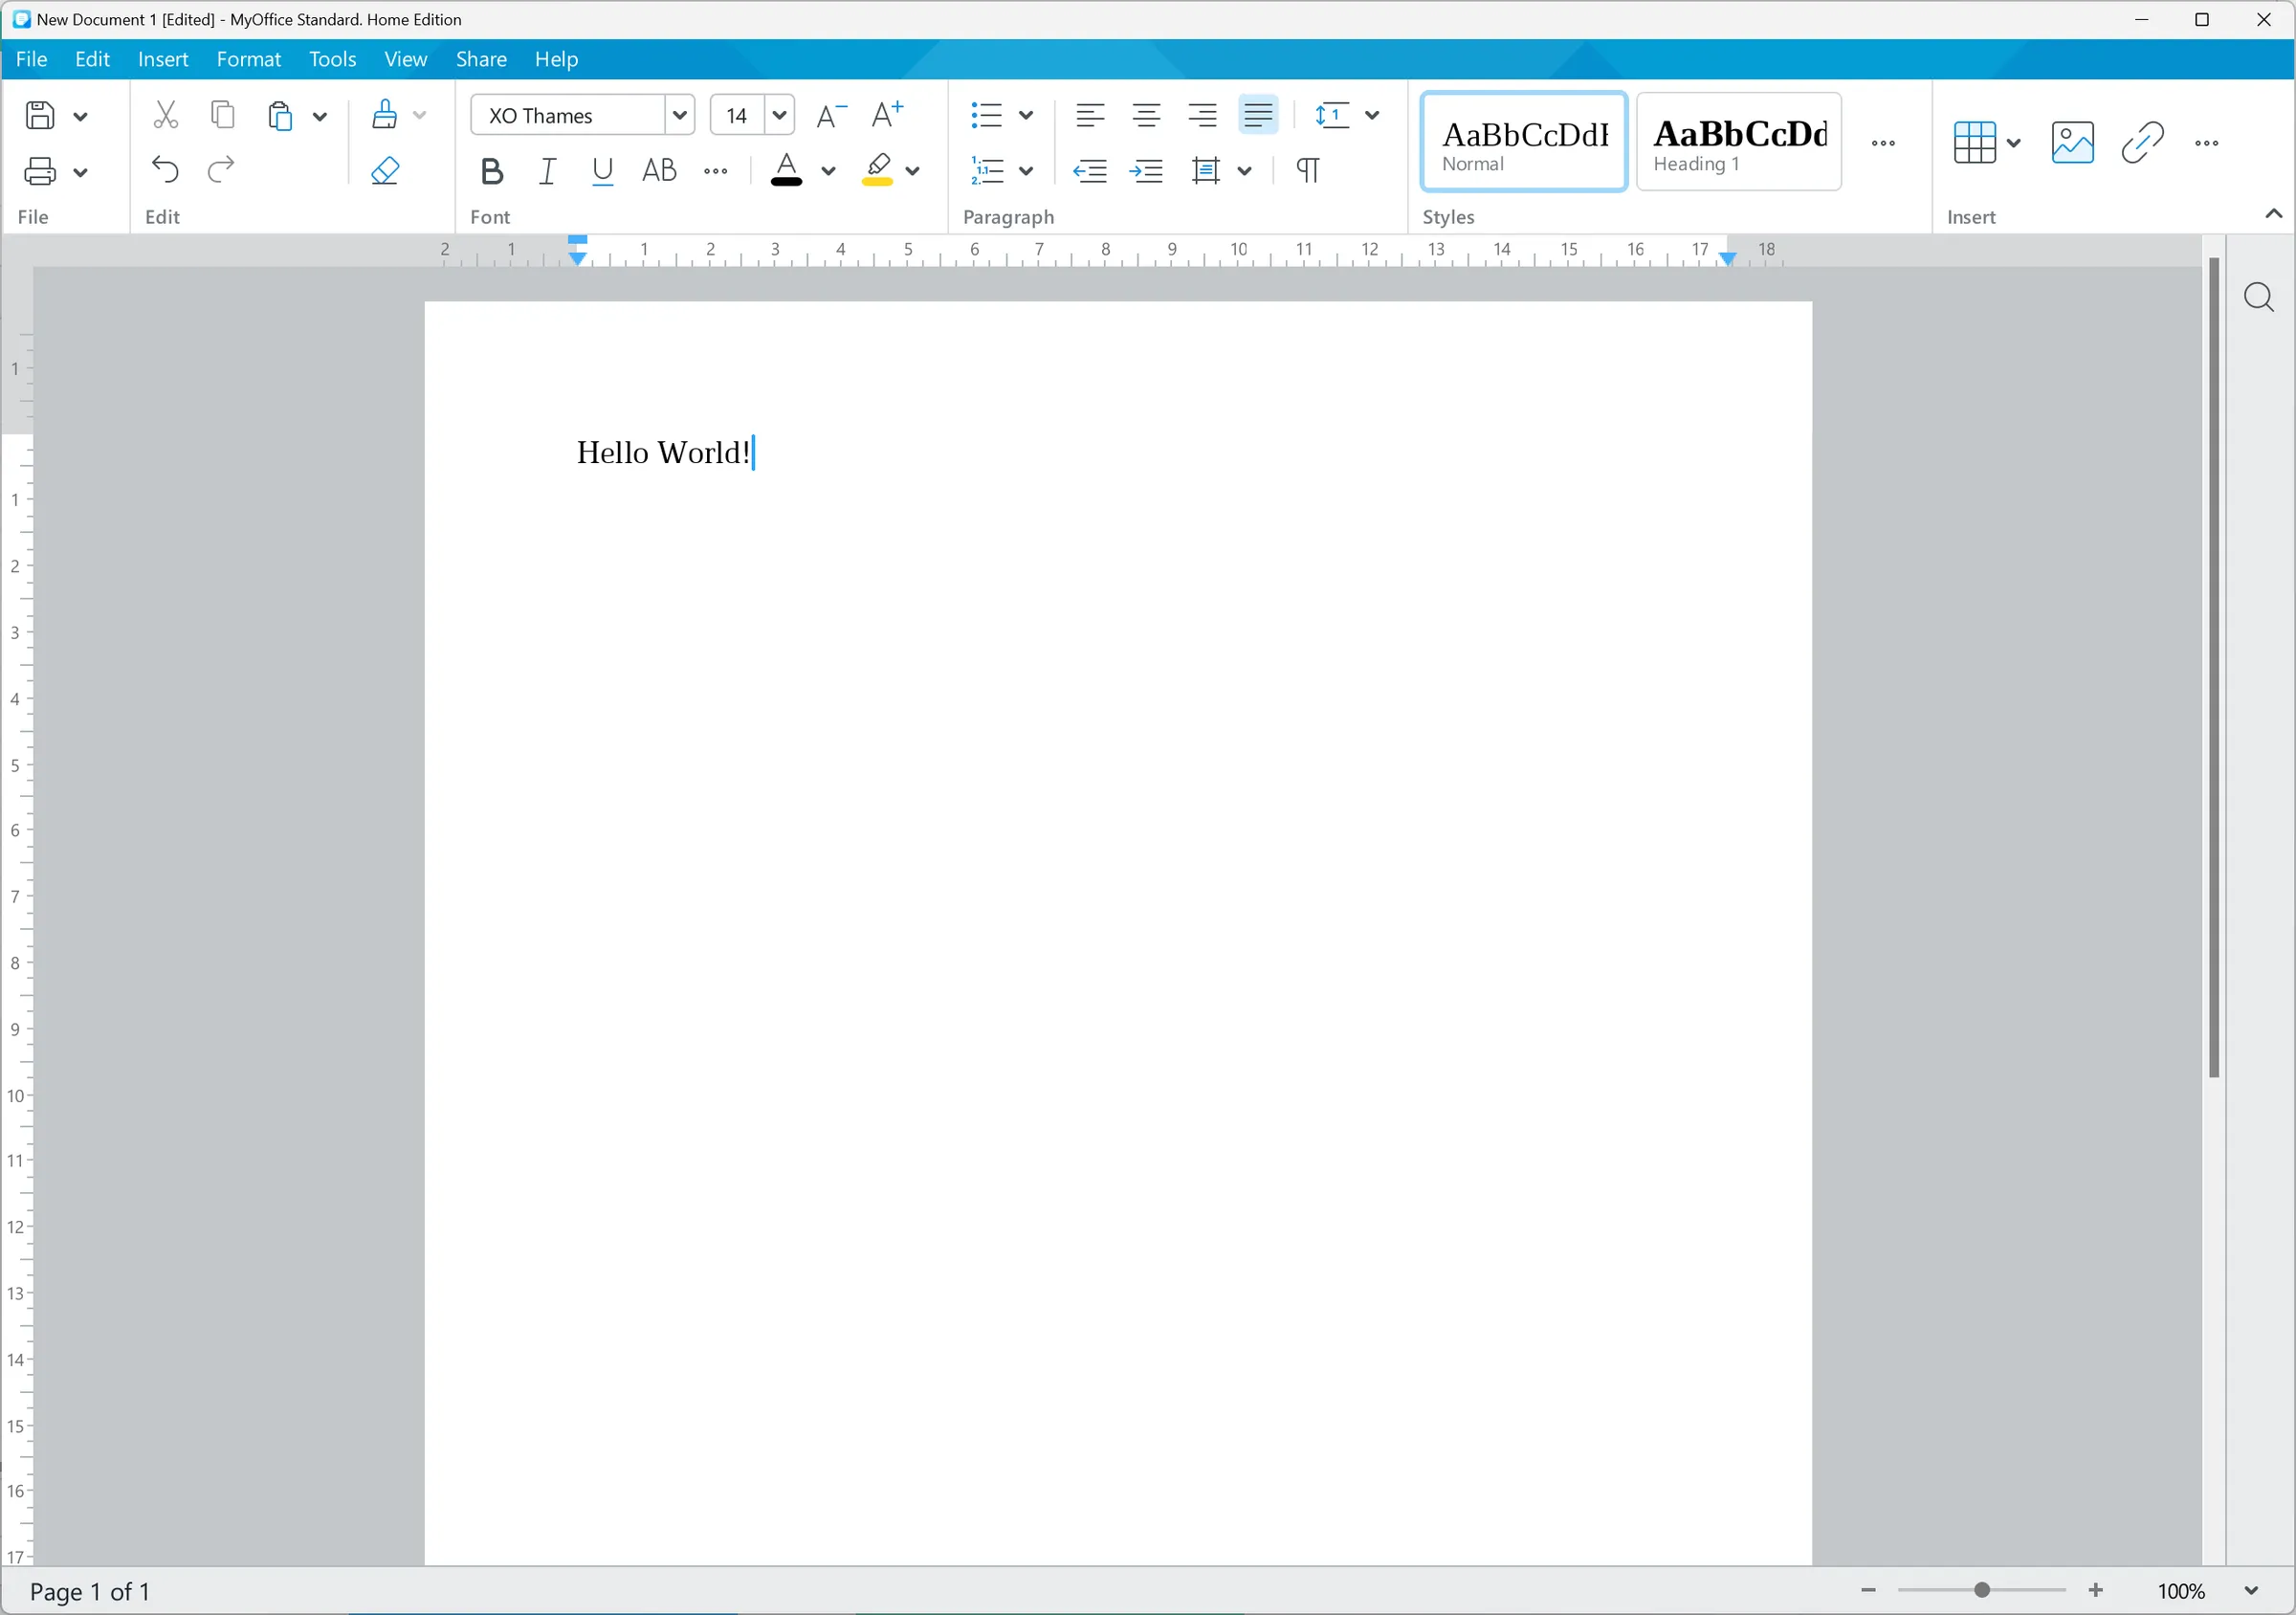Toggle underline formatting
2296x1615 pixels.
[x=602, y=170]
